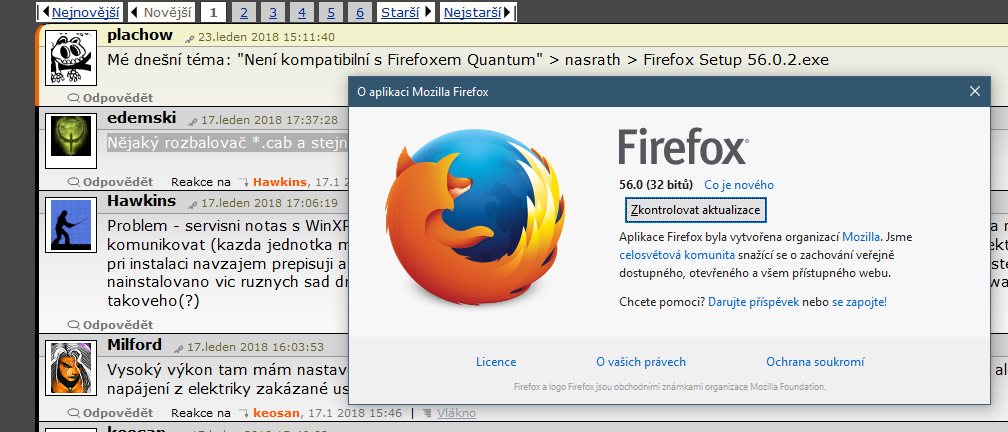
Task: Reply to Milford's post via Odpovědět
Action: 111,413
